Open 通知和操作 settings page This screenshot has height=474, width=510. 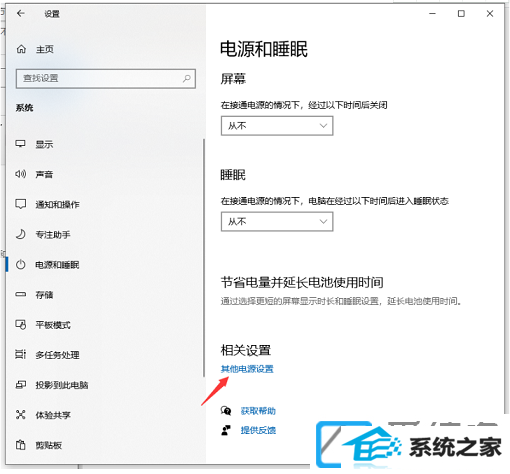coord(57,204)
